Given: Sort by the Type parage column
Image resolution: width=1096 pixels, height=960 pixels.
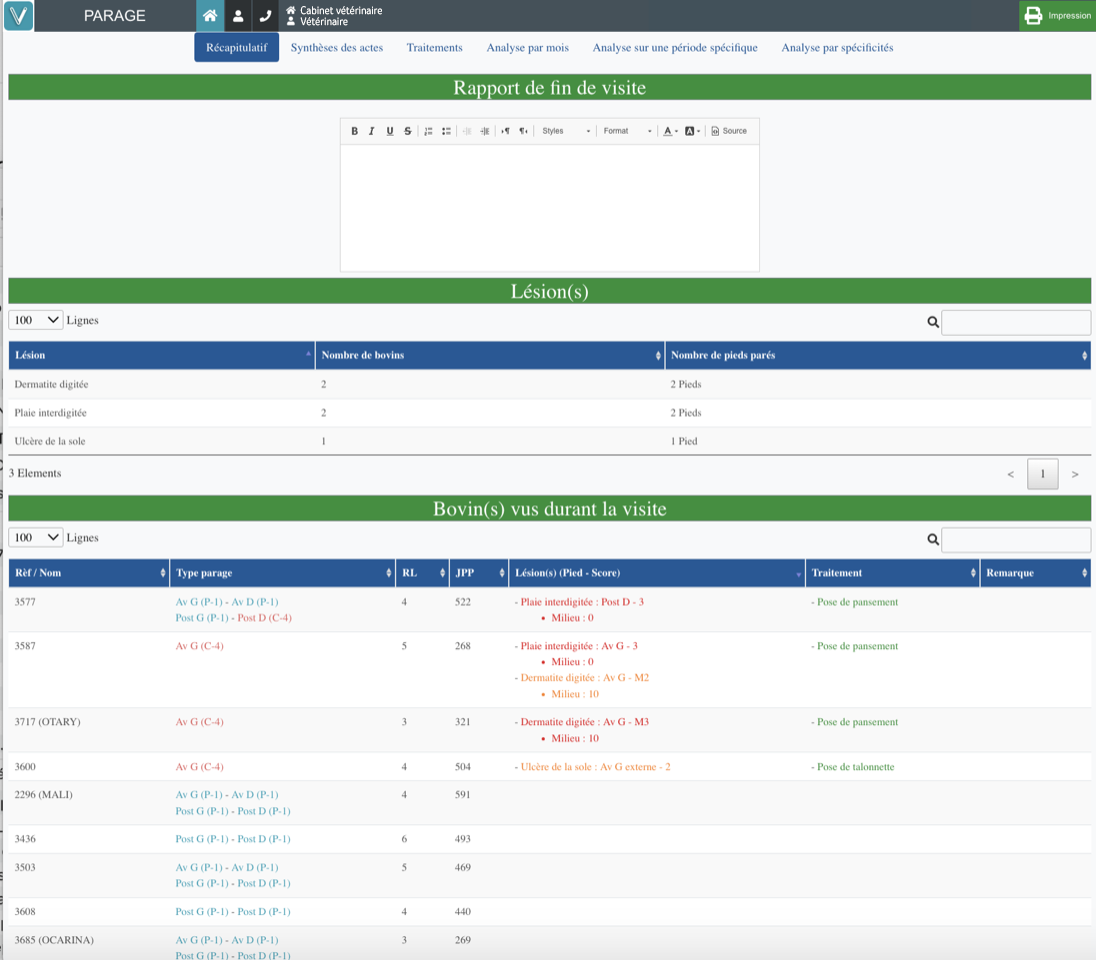Looking at the screenshot, I should tap(282, 573).
